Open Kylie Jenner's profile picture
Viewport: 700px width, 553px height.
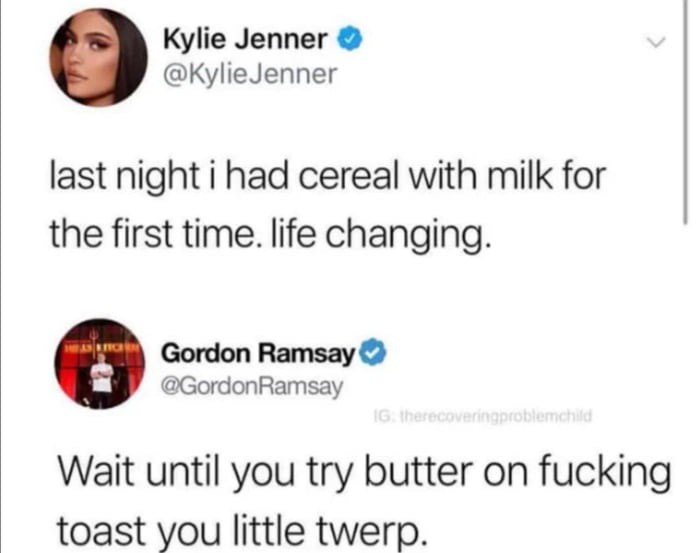coord(98,58)
